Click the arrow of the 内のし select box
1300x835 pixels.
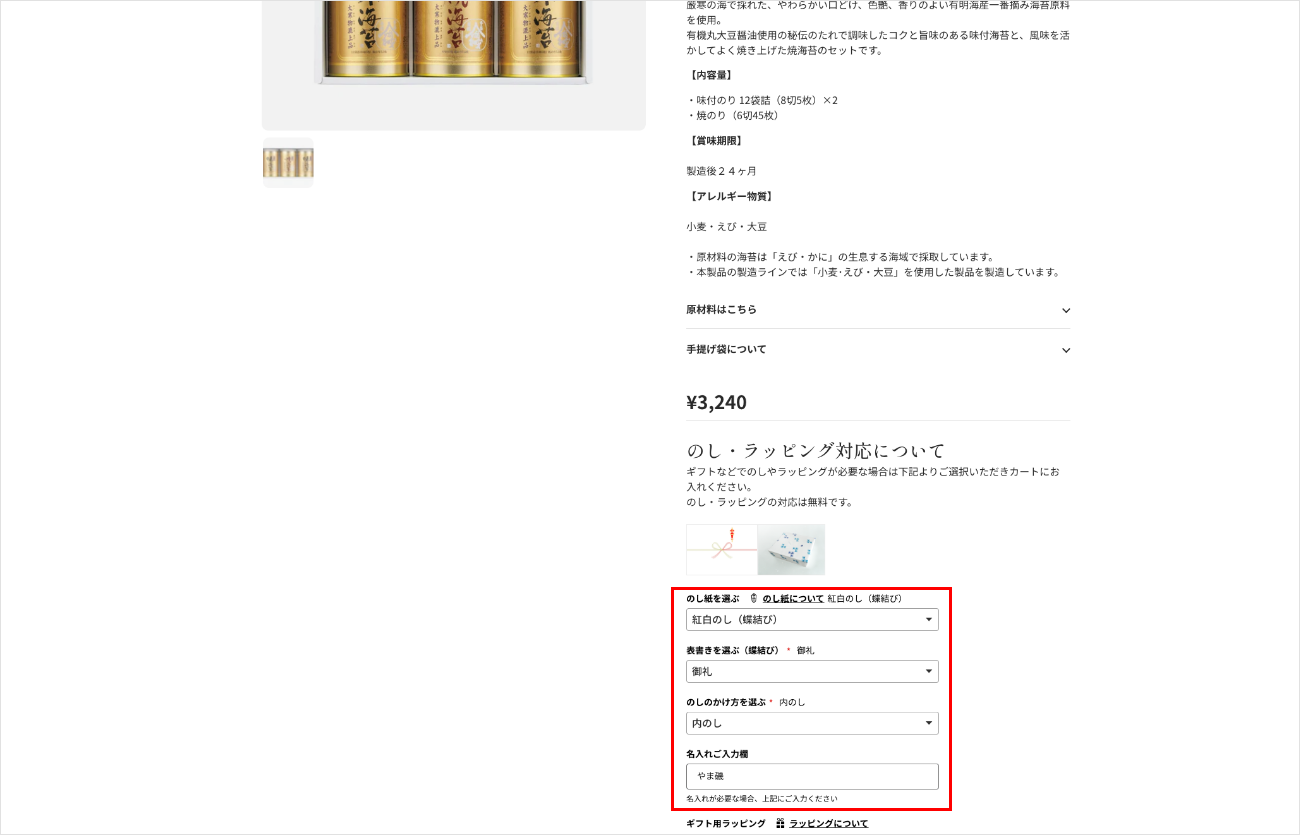pyautogui.click(x=928, y=723)
